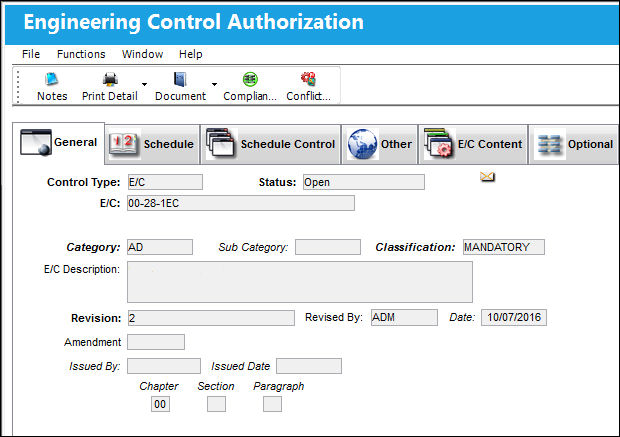Viewport: 620px width, 437px height.
Task: Click the Category field showing AD
Action: click(x=160, y=247)
